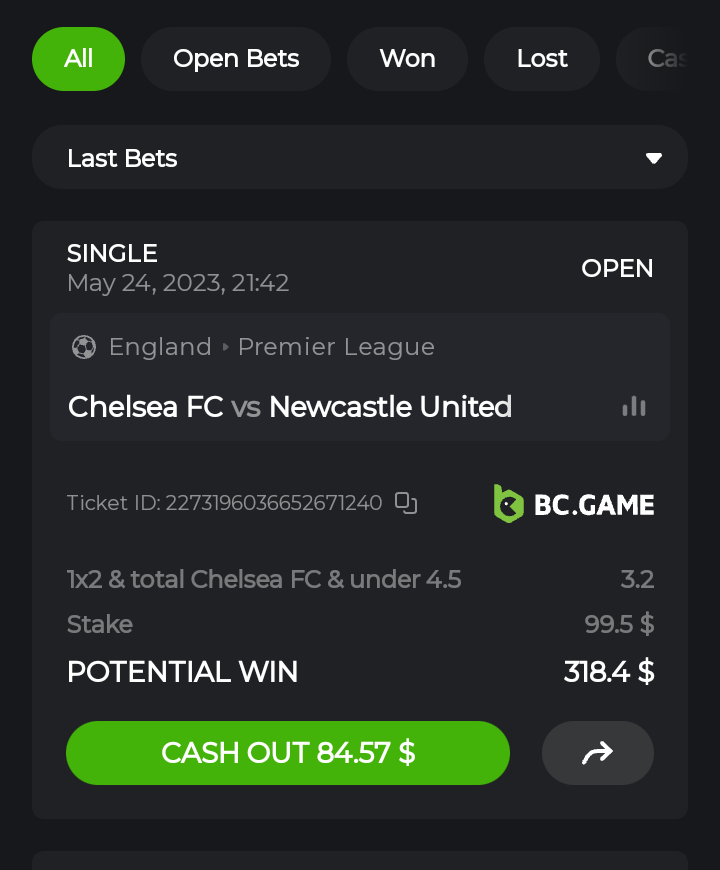Select the All bets filter tab
This screenshot has width=720, height=870.
[78, 59]
